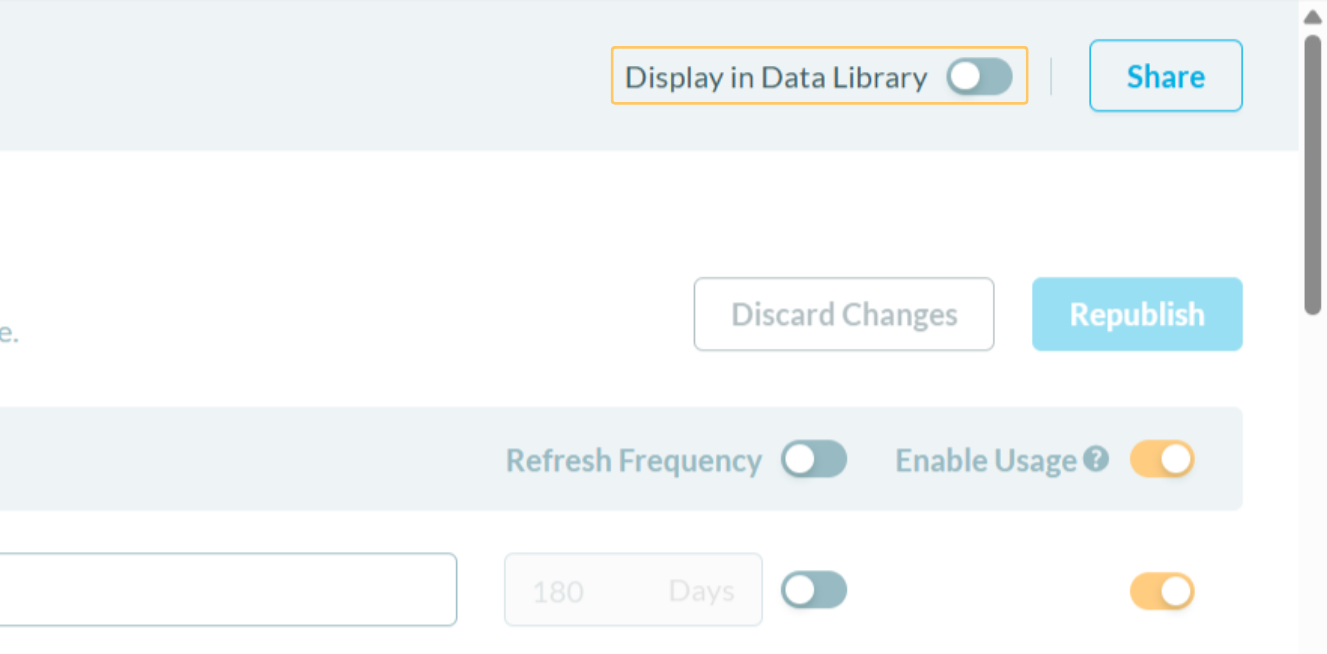Toggle the Display in Data Library switch
The width and height of the screenshot is (1327, 654).
click(x=980, y=77)
